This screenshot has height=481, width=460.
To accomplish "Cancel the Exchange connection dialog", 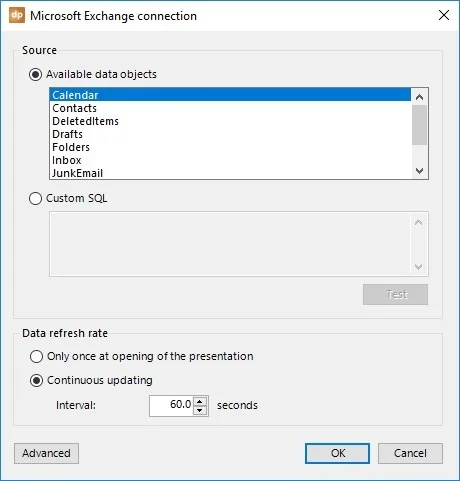I will tap(410, 453).
